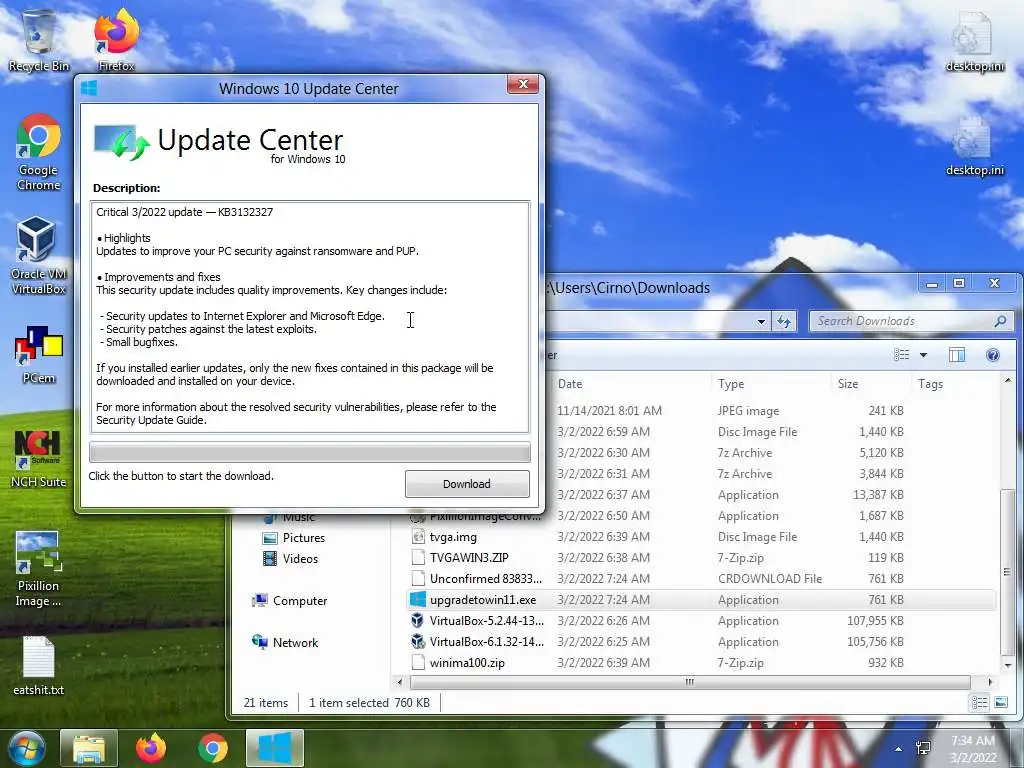Click the Update Center progress bar
The height and width of the screenshot is (768, 1024).
tap(310, 452)
